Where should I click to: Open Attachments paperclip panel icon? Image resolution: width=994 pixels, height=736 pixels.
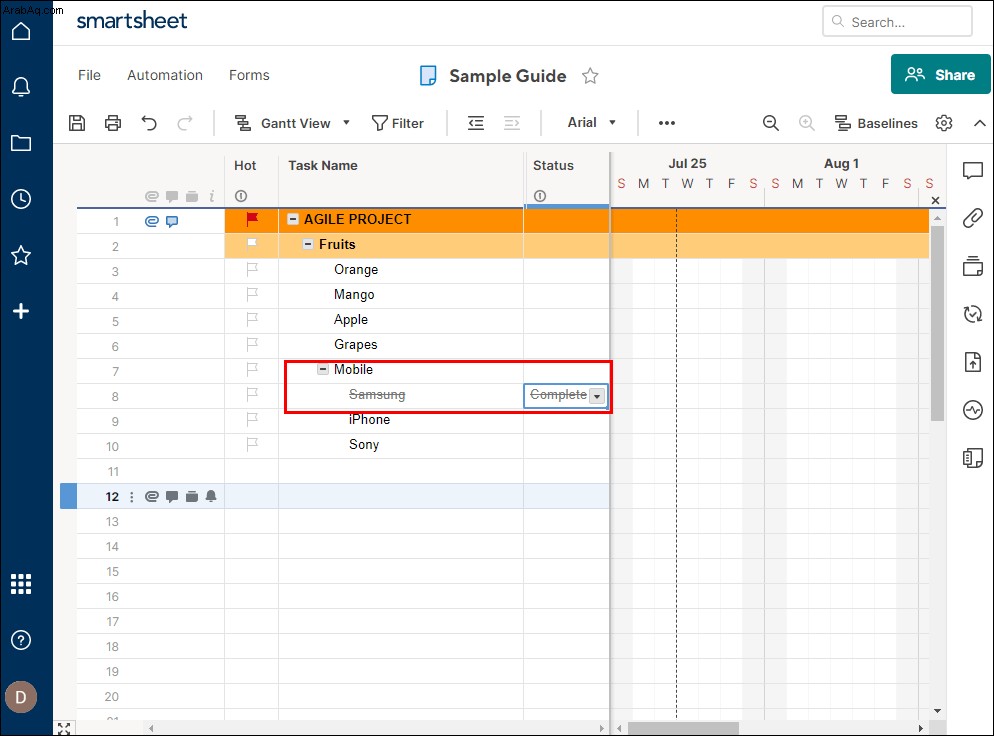tap(972, 218)
